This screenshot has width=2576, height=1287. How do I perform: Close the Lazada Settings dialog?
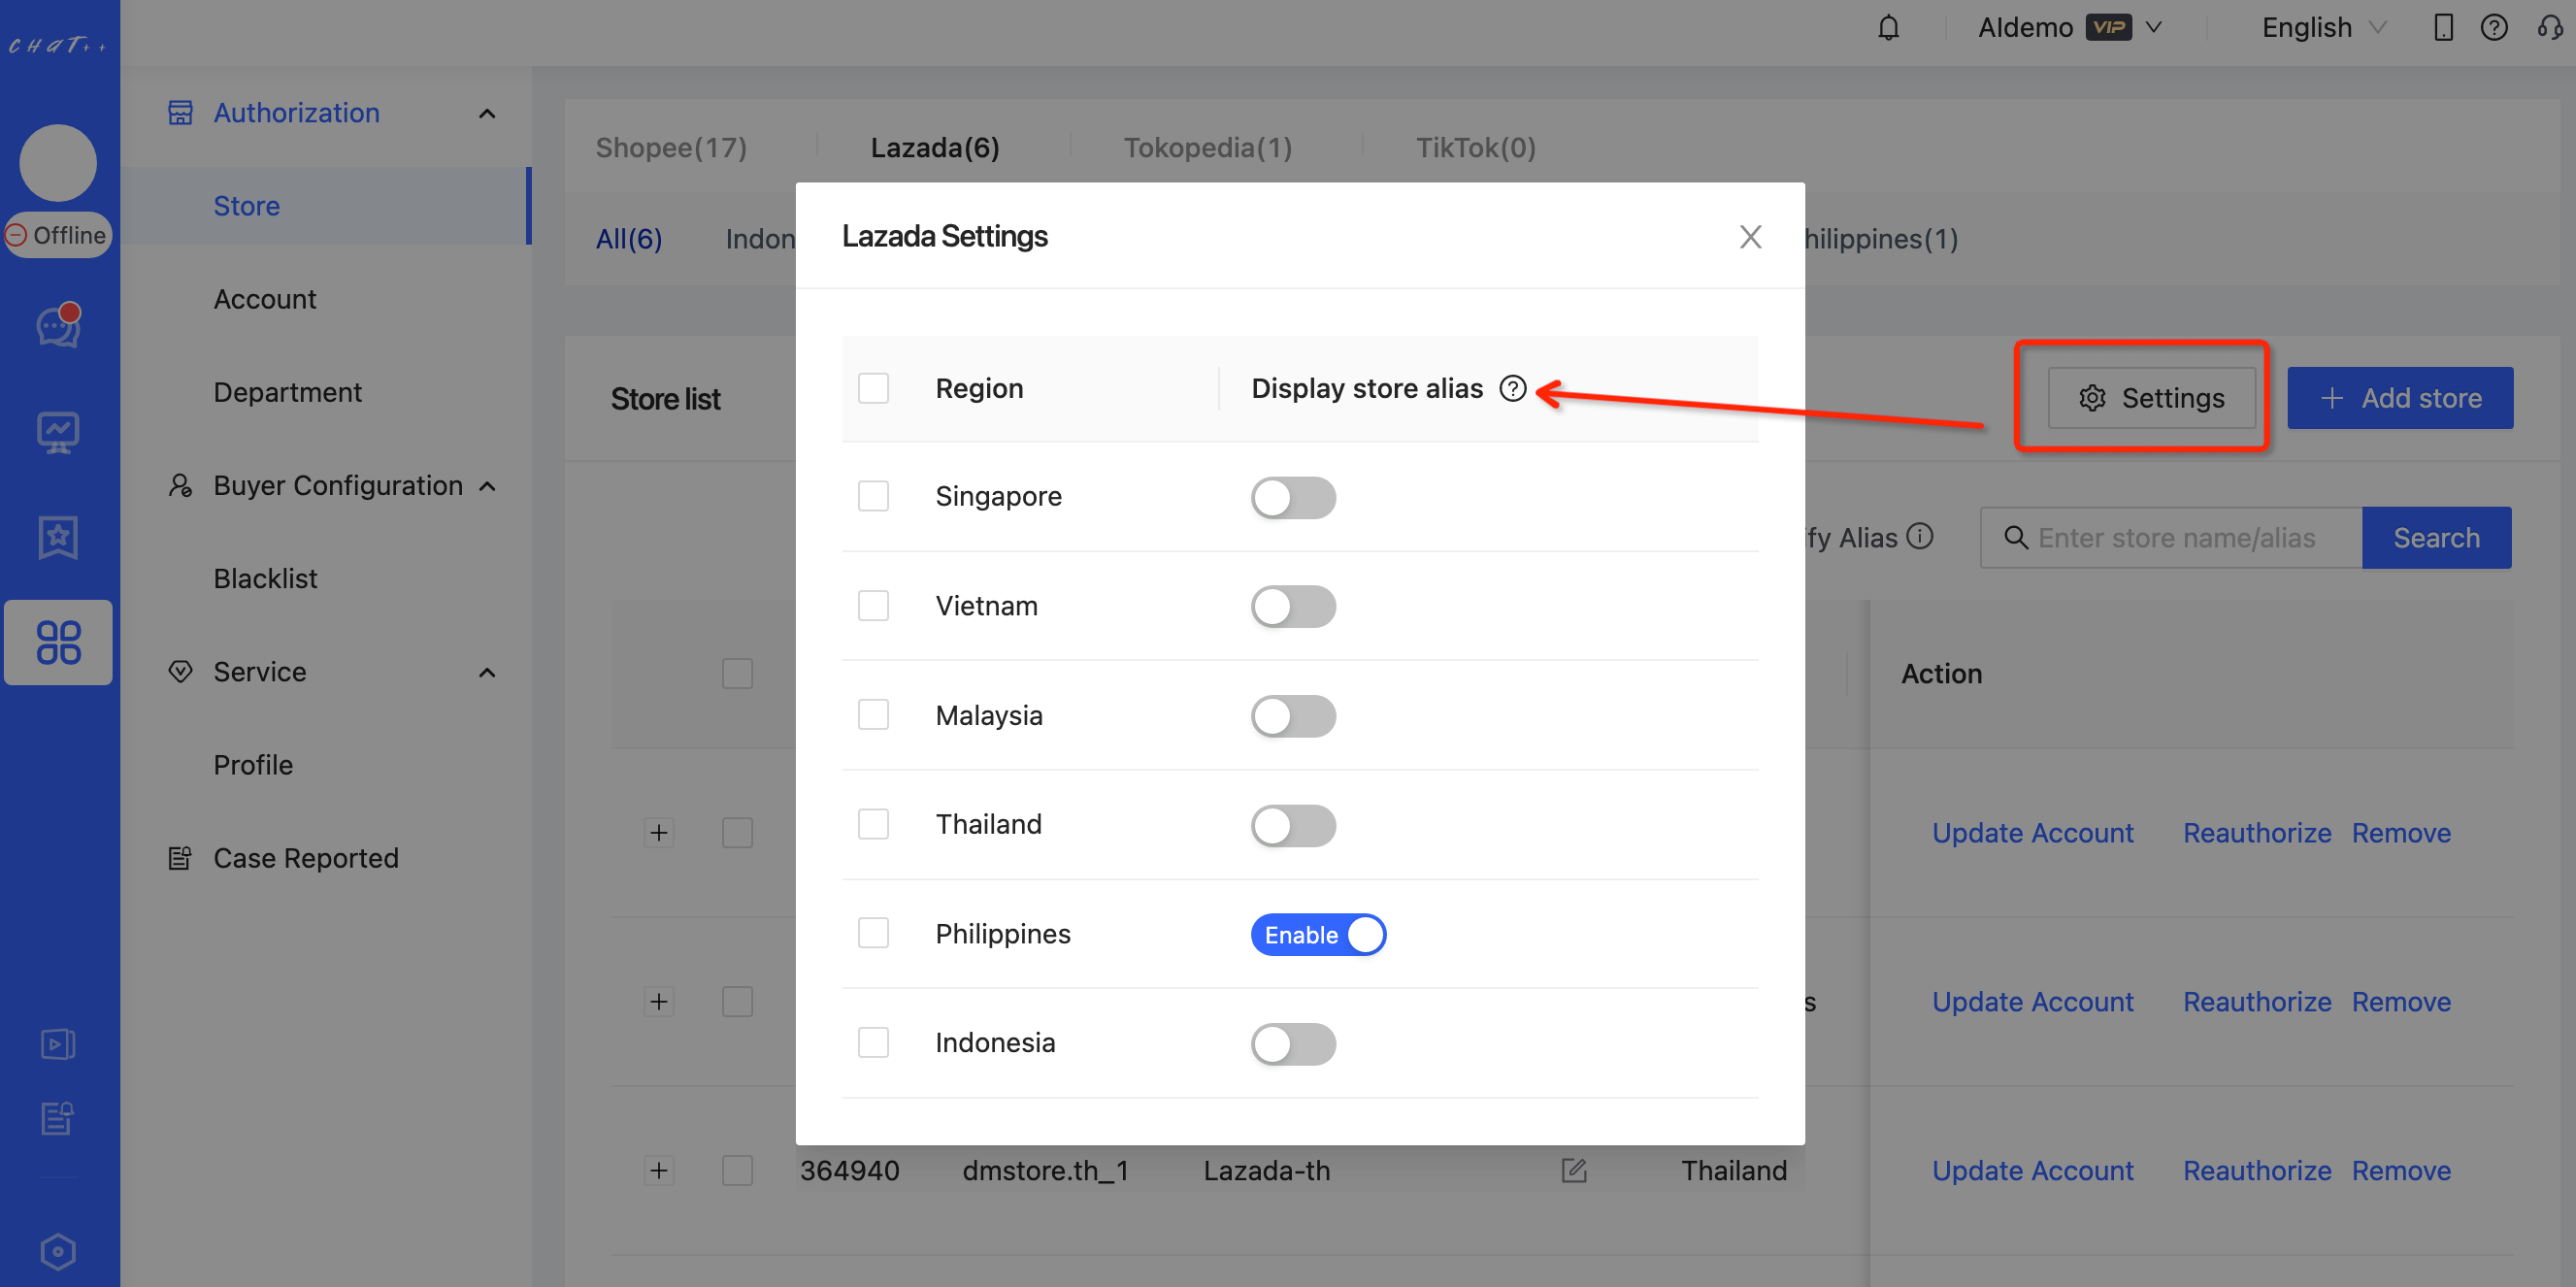point(1749,237)
